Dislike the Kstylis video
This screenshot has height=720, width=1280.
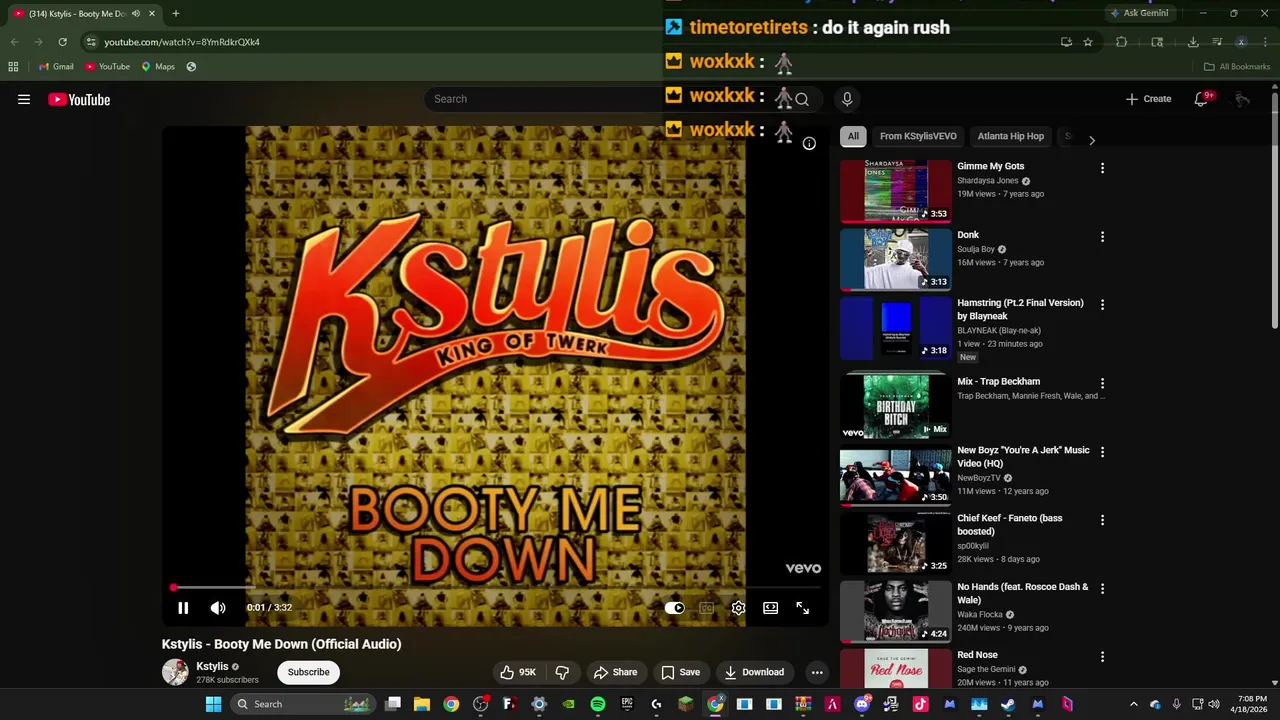coord(562,672)
